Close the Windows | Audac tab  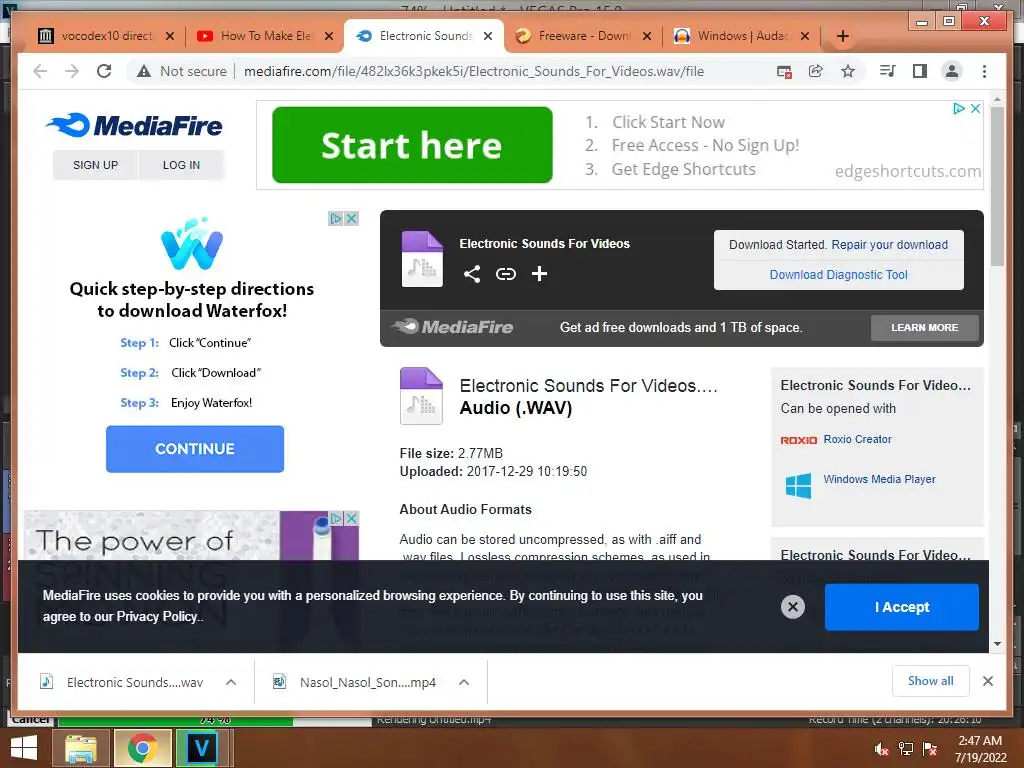[x=805, y=36]
